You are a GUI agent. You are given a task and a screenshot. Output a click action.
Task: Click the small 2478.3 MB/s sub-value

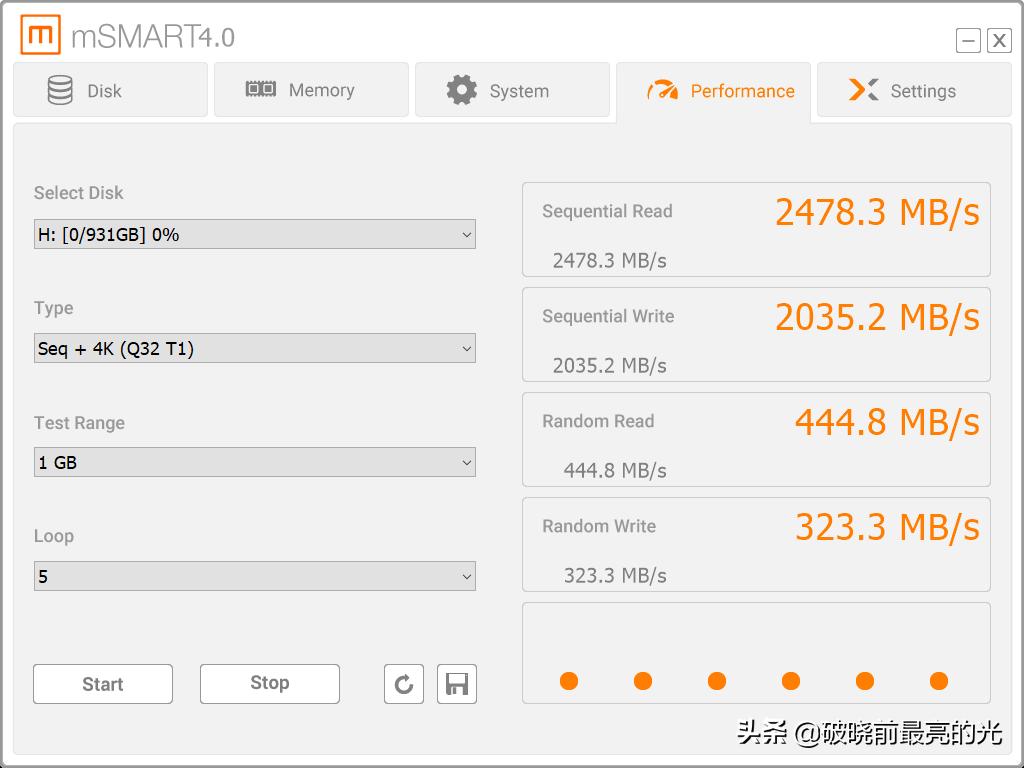pos(609,261)
